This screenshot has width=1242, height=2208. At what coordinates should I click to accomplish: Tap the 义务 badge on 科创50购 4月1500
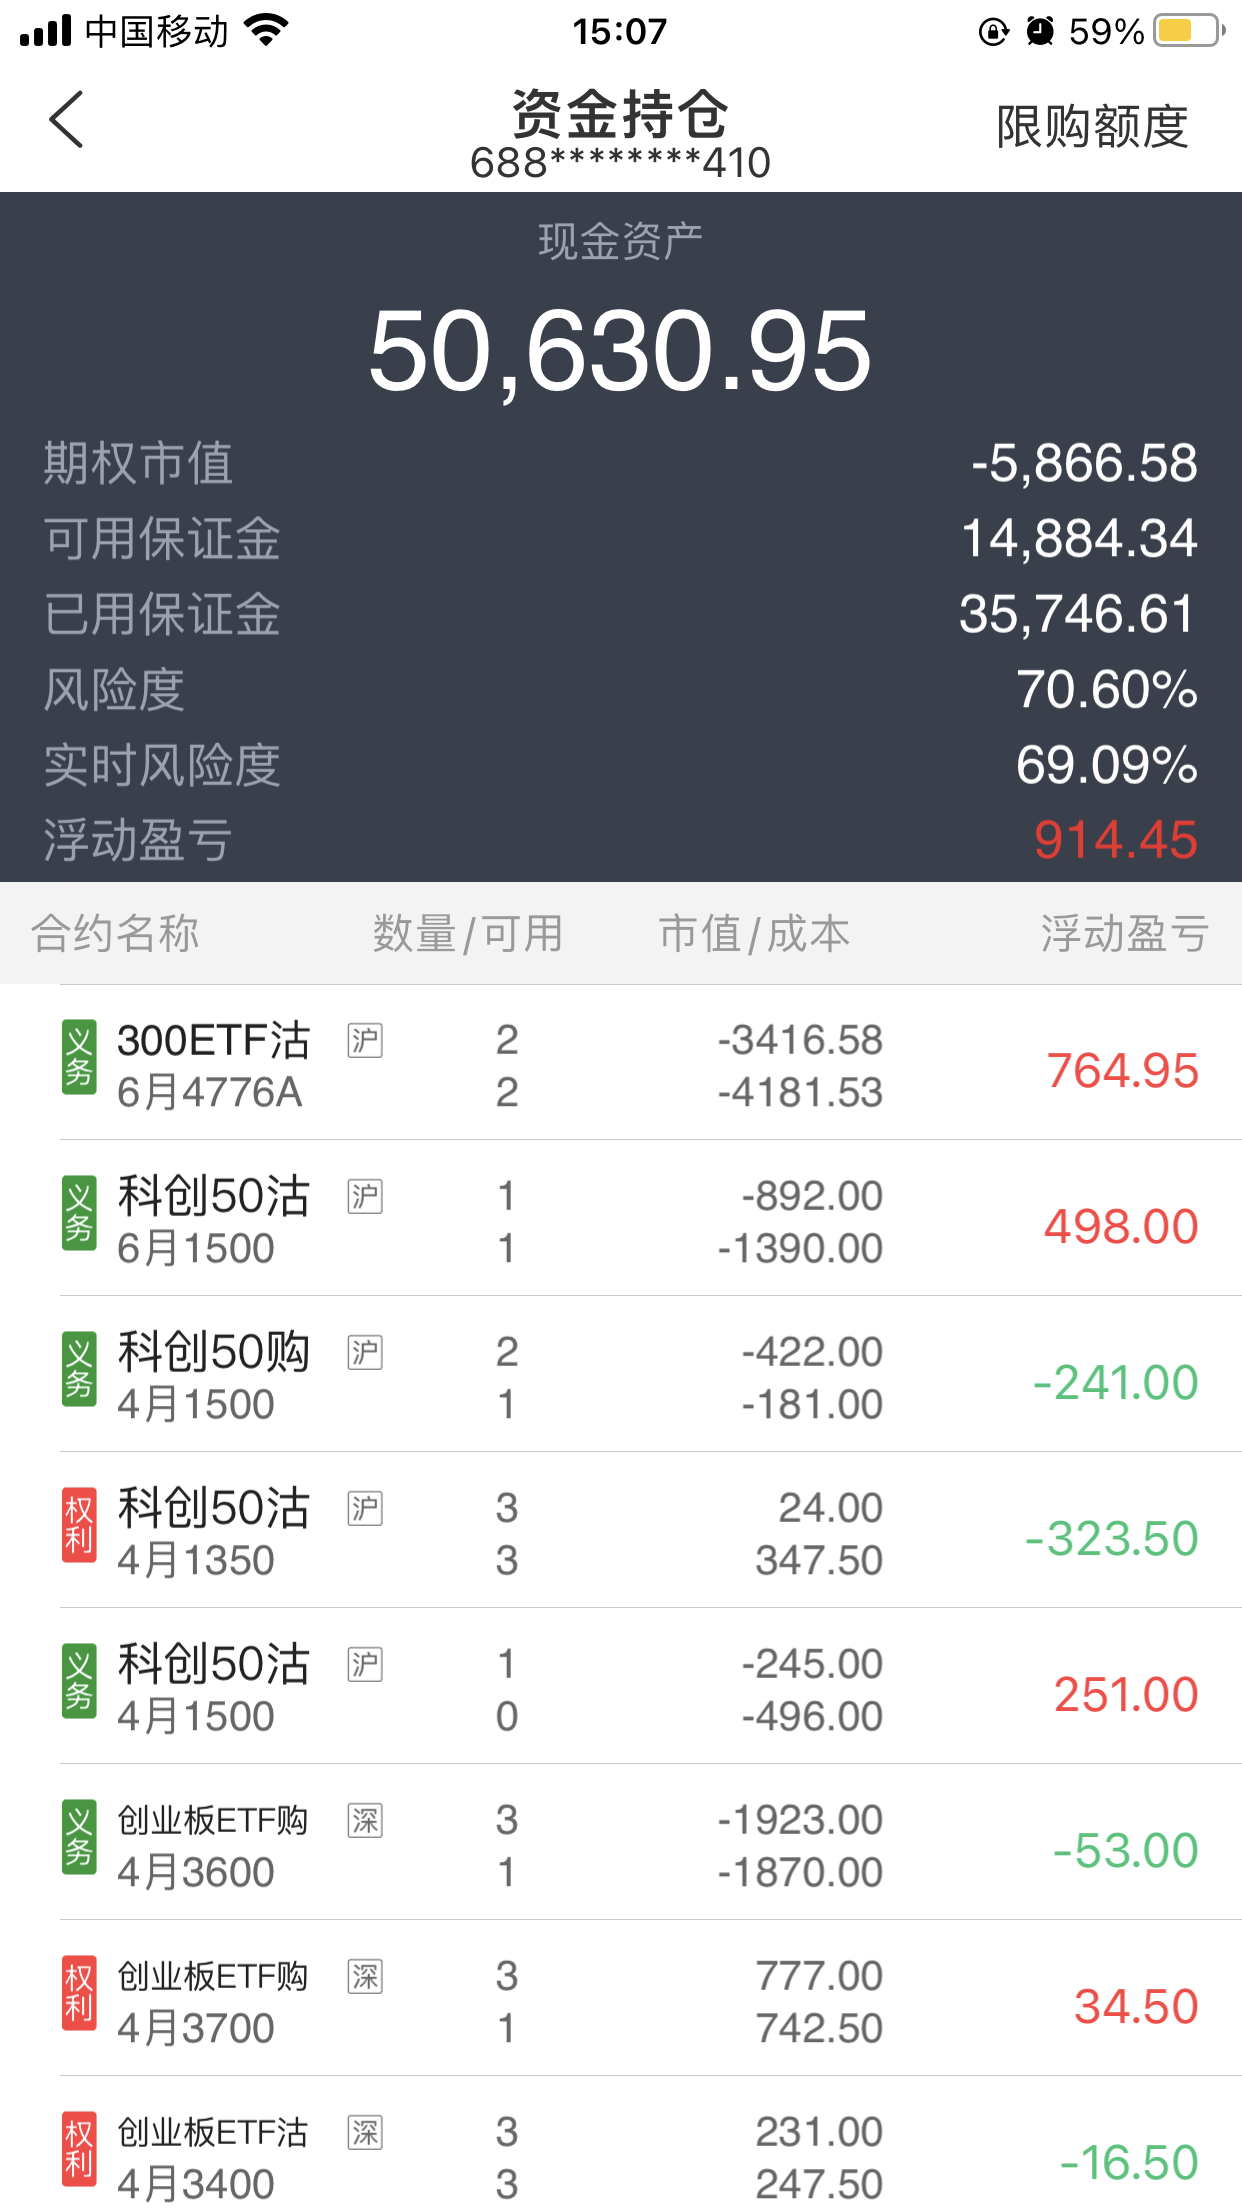click(79, 1370)
